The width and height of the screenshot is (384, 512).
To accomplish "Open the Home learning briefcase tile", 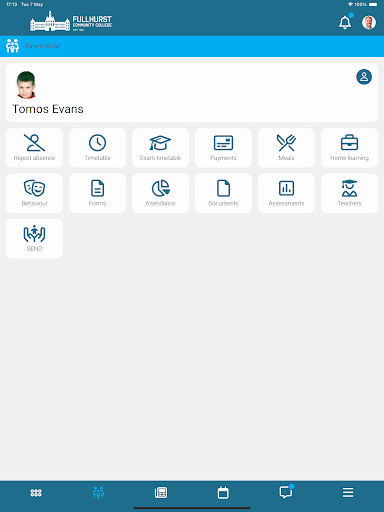I will click(x=349, y=148).
